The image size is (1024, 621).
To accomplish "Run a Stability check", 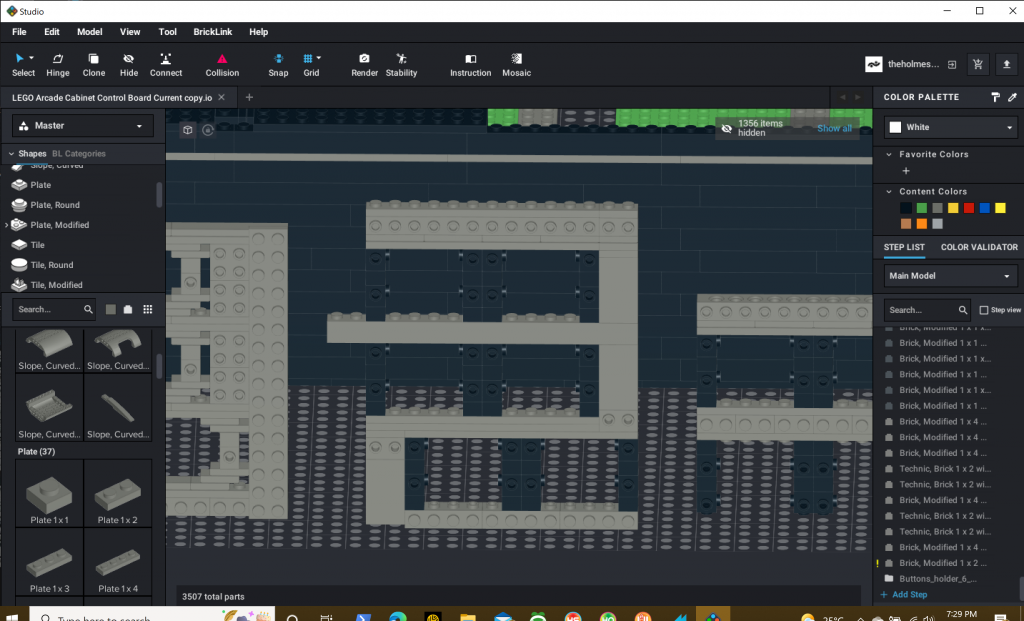I will (x=401, y=63).
